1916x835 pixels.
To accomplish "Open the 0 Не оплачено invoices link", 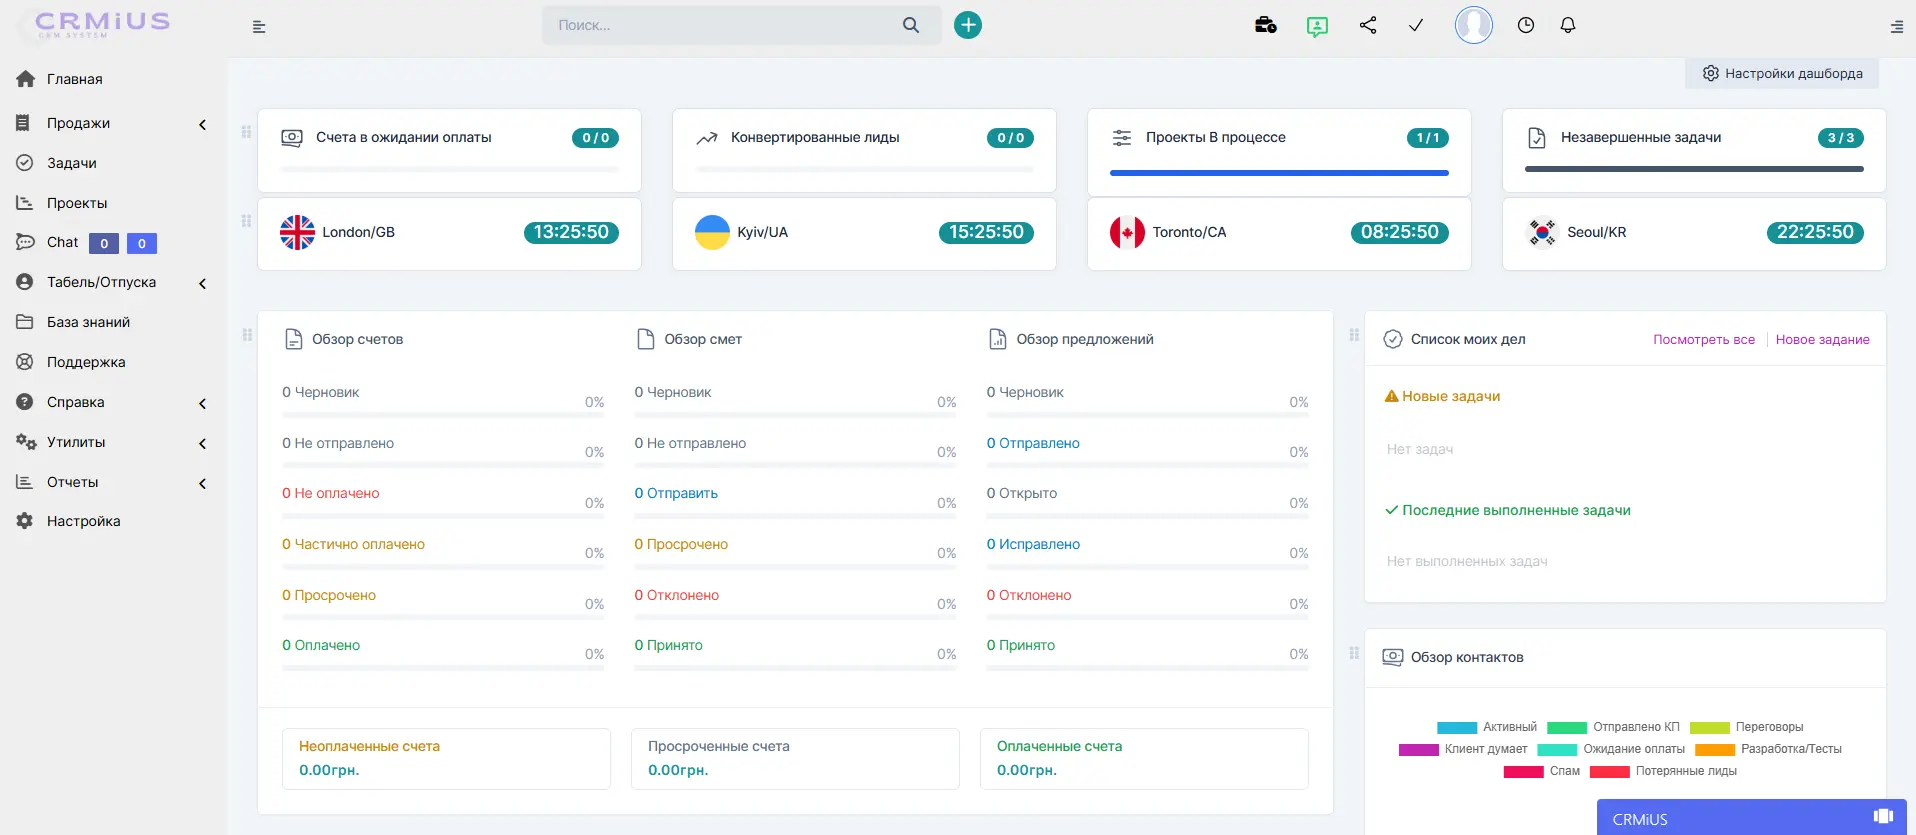I will click(331, 493).
